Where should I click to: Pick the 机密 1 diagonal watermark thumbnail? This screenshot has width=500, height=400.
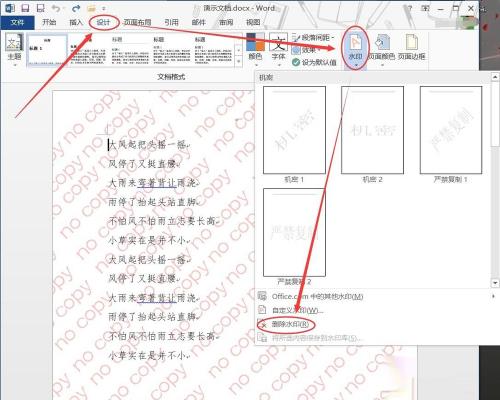294,130
